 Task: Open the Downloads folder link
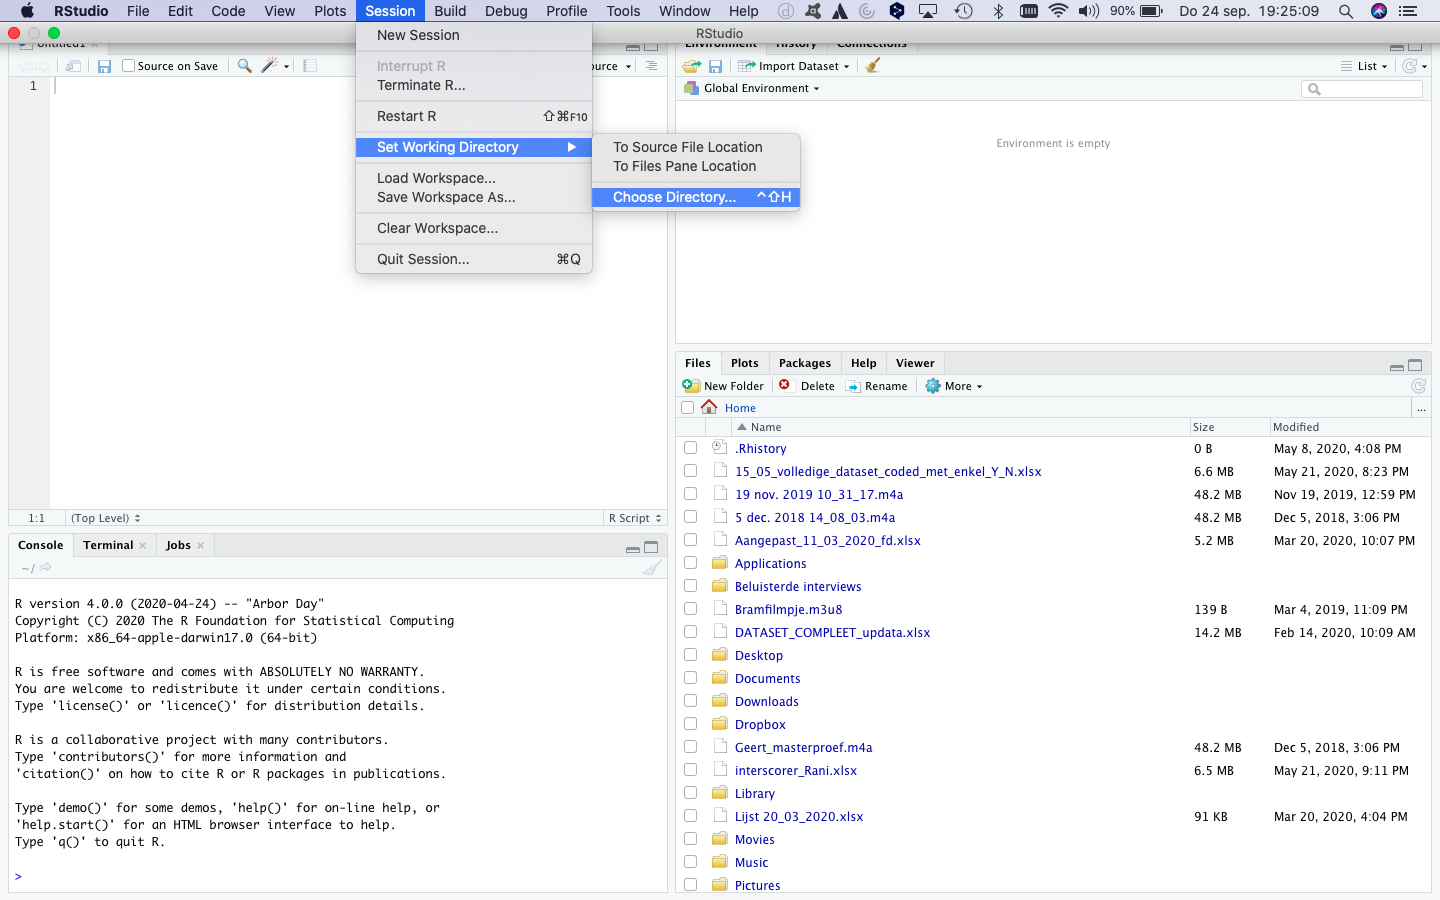coord(767,701)
